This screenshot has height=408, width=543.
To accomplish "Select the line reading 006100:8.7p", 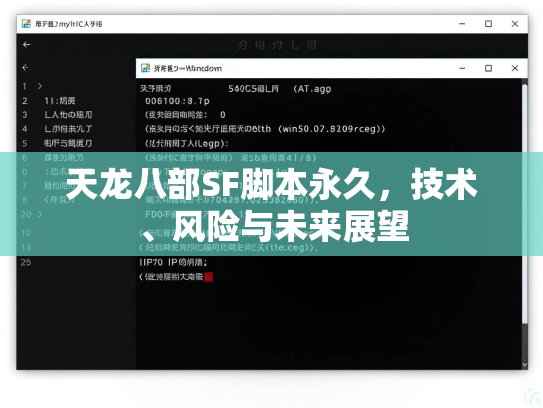I will click(x=177, y=101).
